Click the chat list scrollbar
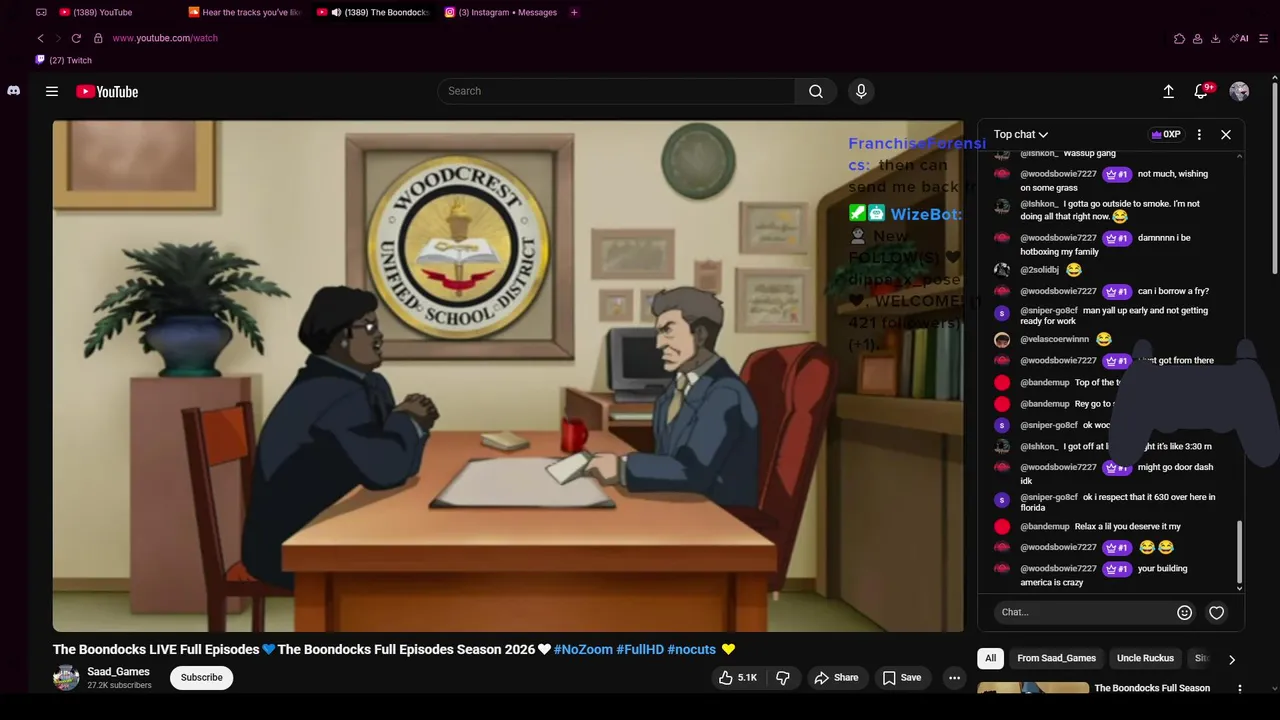Viewport: 1280px width, 720px height. pos(1240,550)
